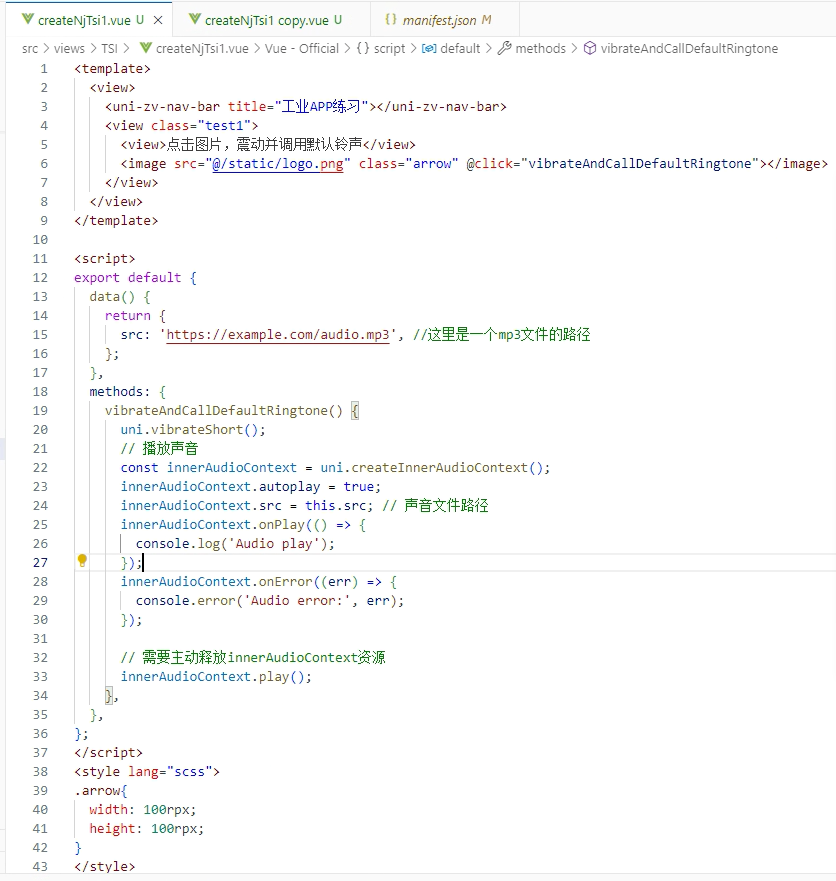Select the TSI breadcrumb segment
The height and width of the screenshot is (881, 836).
point(109,49)
